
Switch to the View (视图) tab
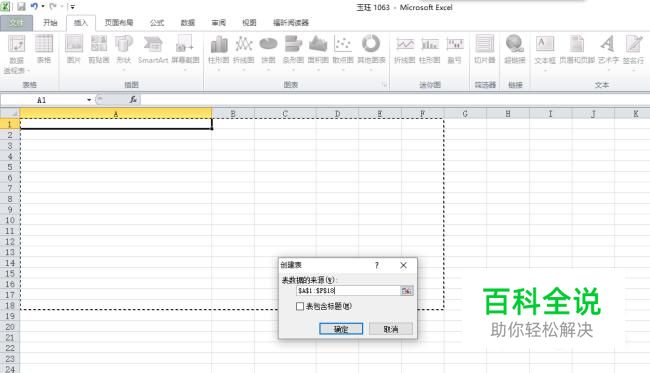coord(249,22)
